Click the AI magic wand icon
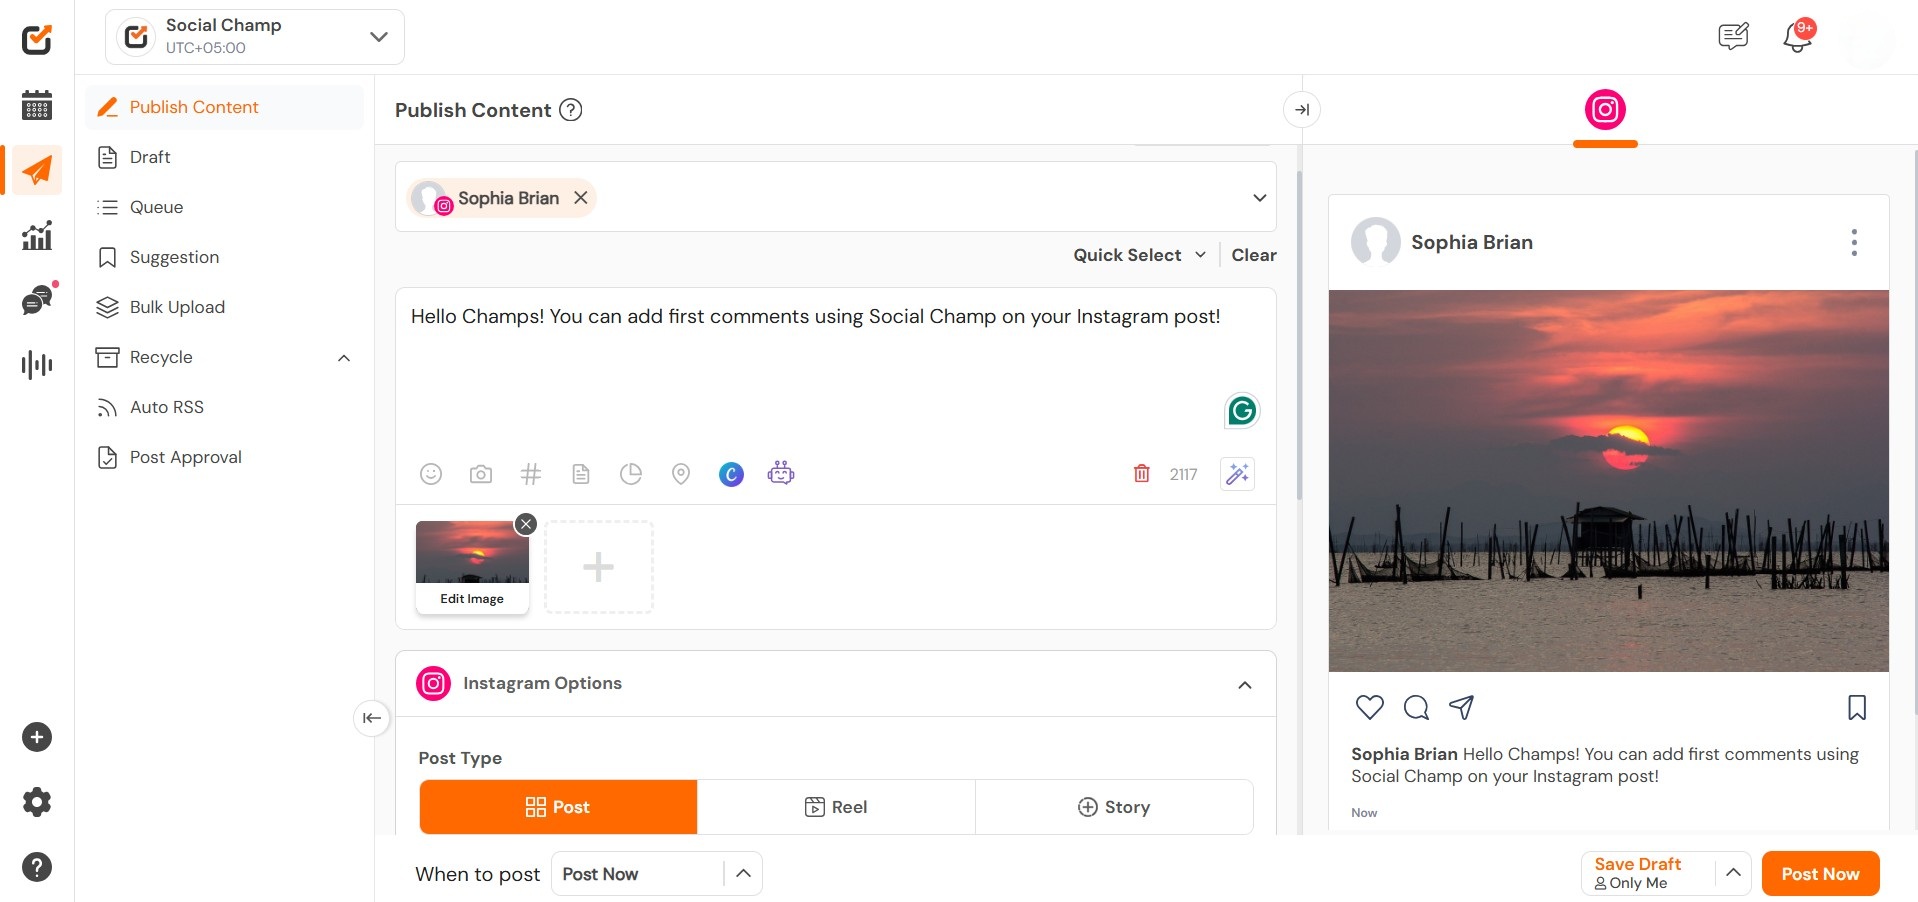 1237,474
